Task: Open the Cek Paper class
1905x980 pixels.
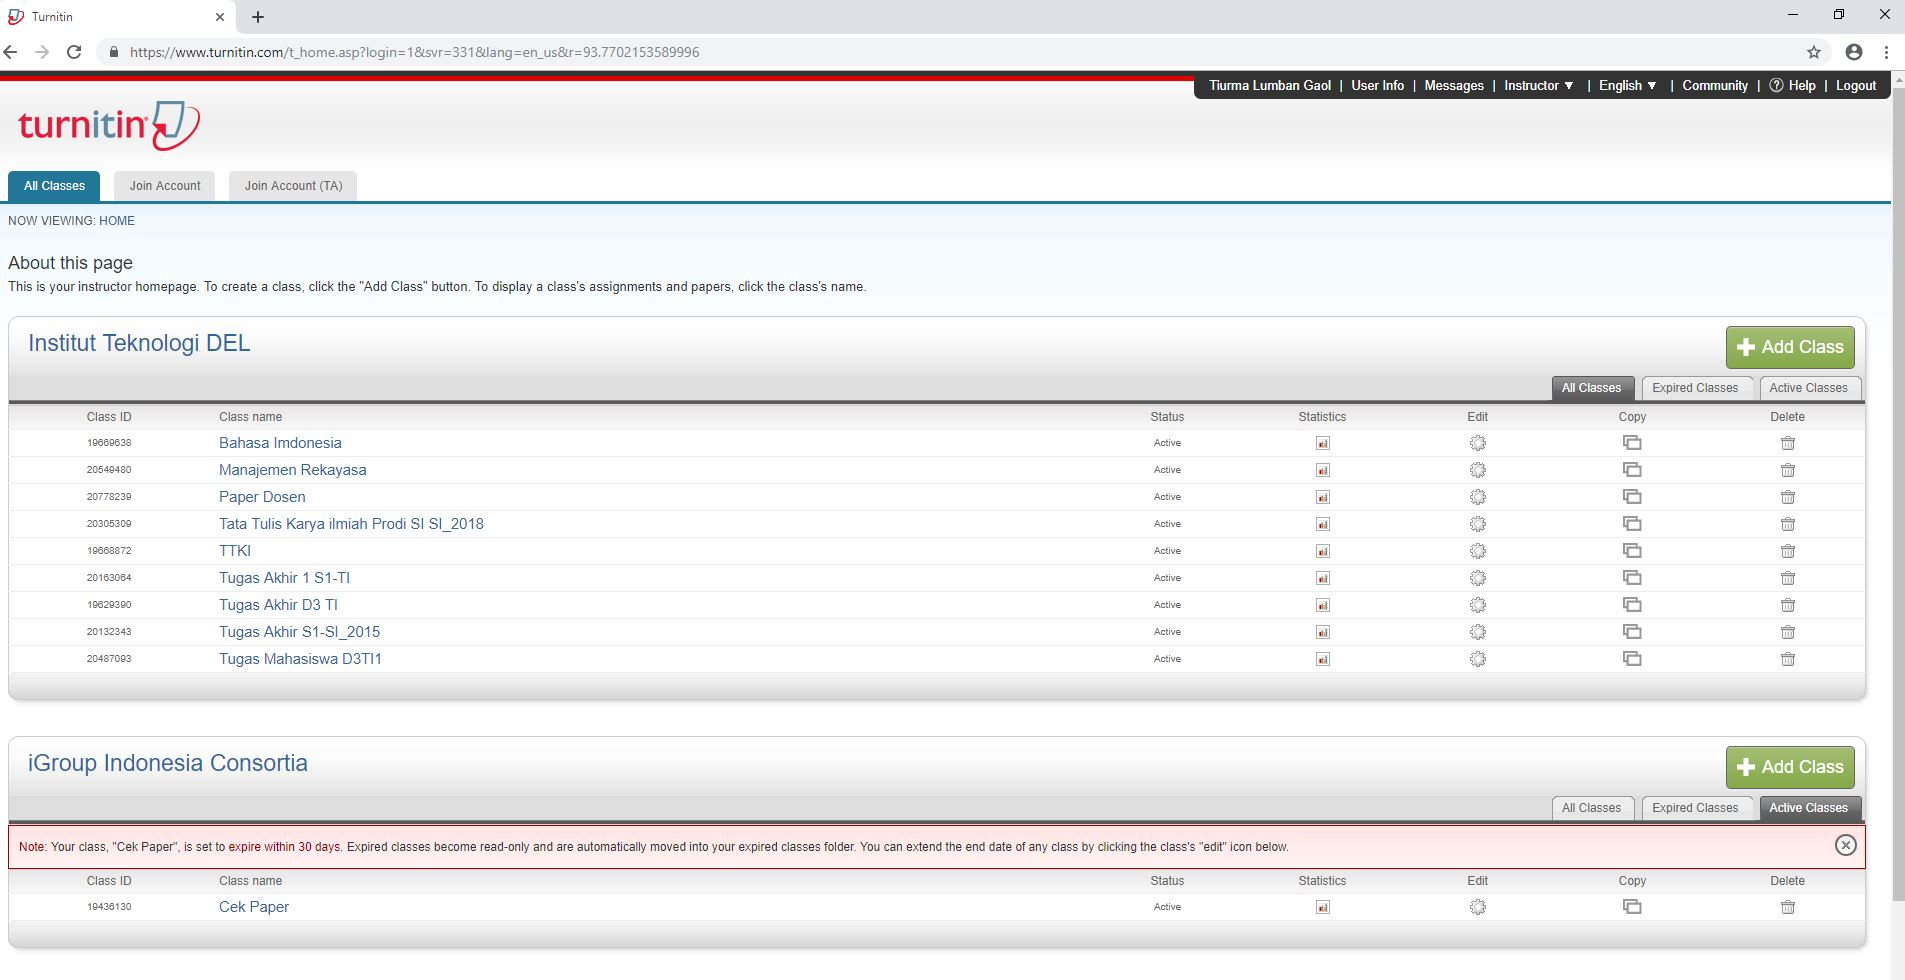Action: pos(254,907)
